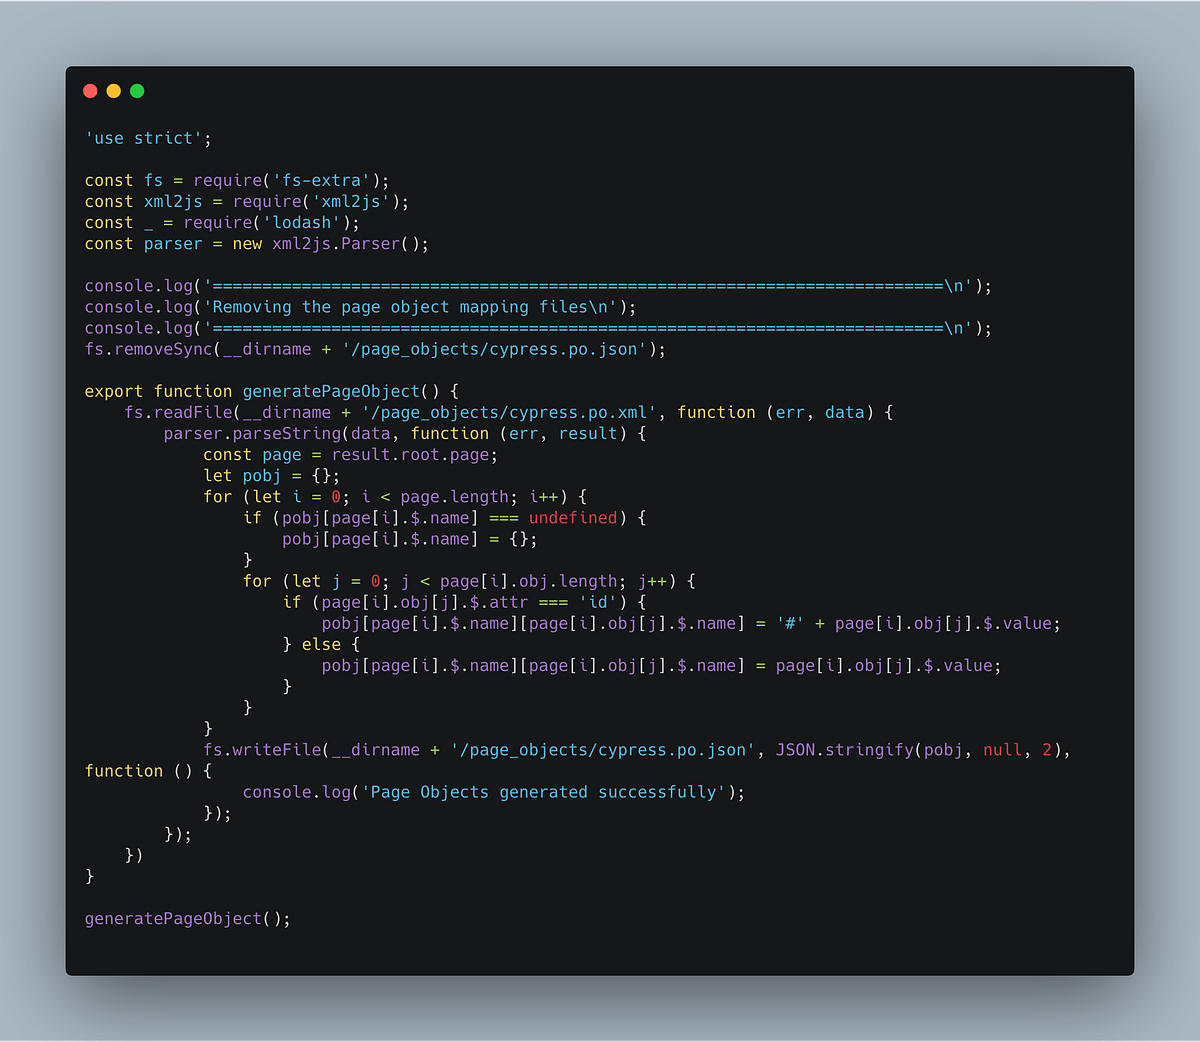
Task: Select the require('lodash') line
Action: (220, 222)
